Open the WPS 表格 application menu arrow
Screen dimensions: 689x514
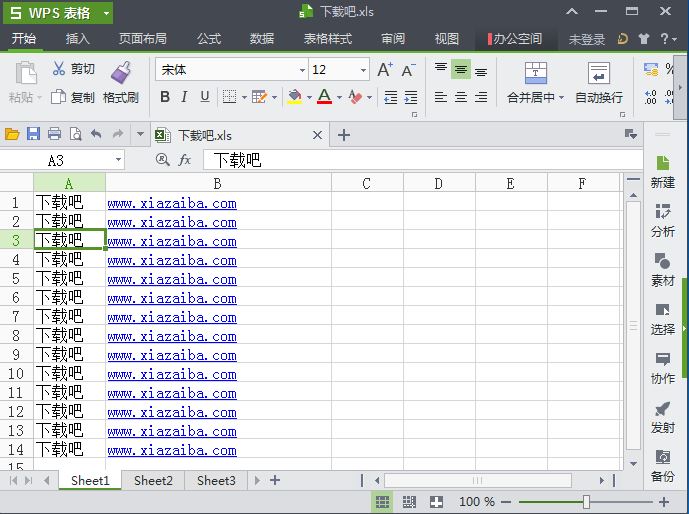[106, 13]
